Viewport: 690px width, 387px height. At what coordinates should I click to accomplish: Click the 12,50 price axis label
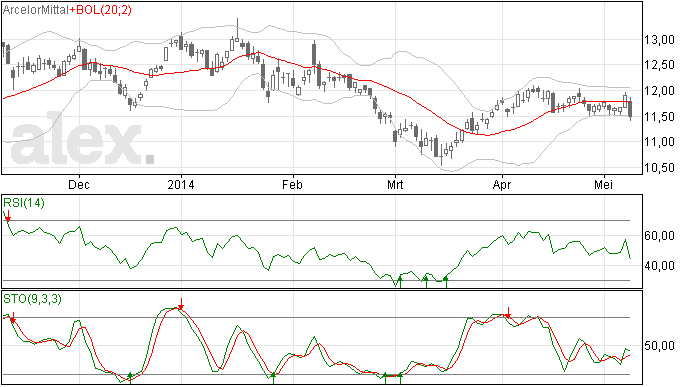click(659, 65)
